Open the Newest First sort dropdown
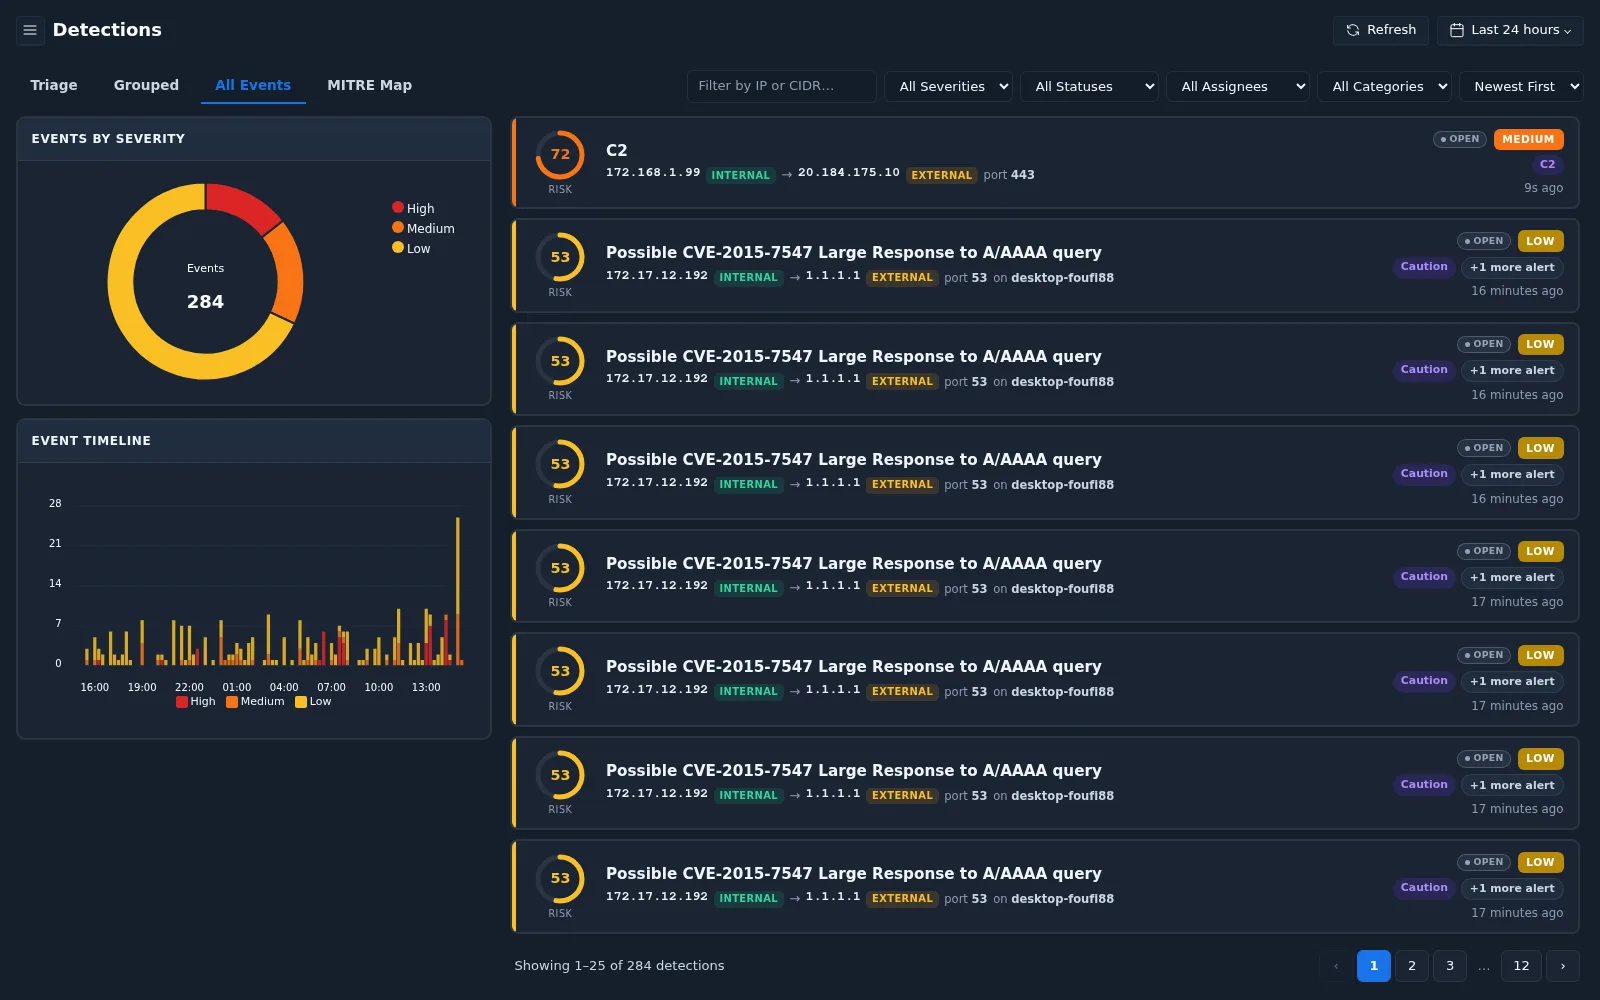This screenshot has height=1000, width=1600. pos(1521,86)
